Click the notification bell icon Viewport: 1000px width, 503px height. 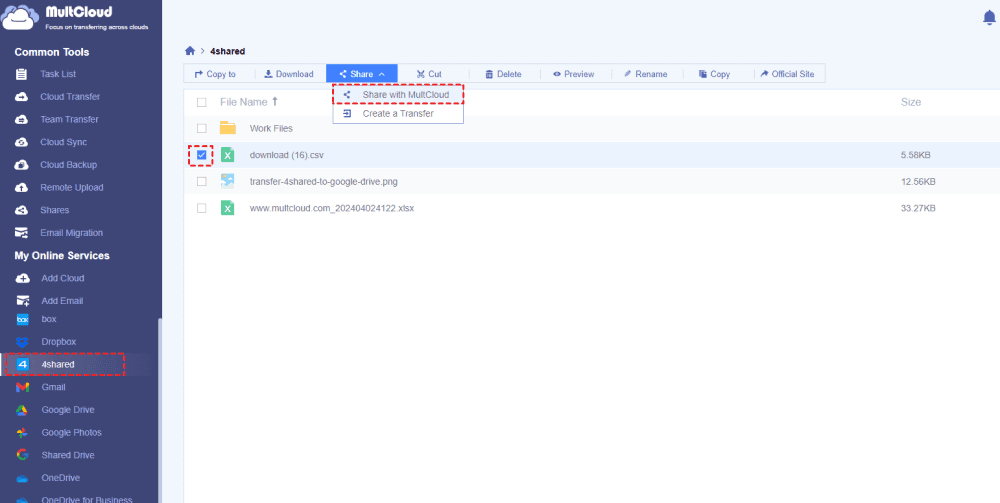[x=989, y=18]
